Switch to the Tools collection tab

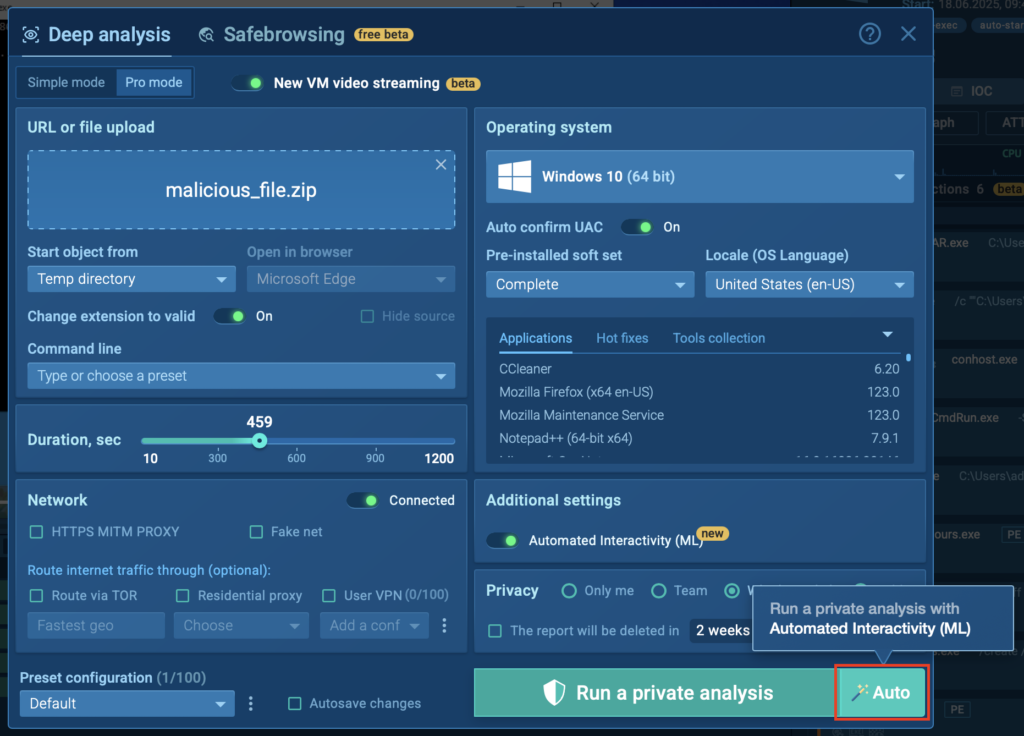[x=718, y=338]
